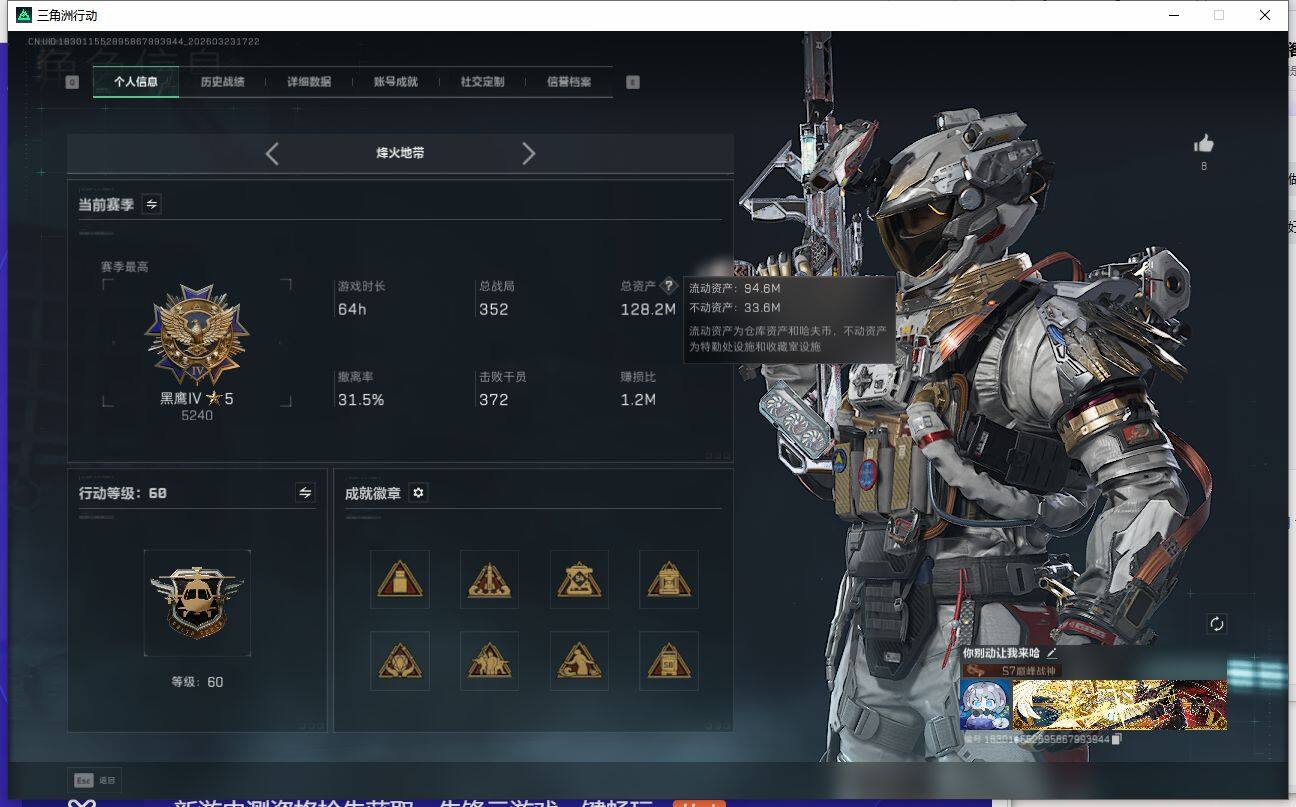1296x807 pixels.
Task: Select the first bottom-row achievement badge
Action: [400, 660]
